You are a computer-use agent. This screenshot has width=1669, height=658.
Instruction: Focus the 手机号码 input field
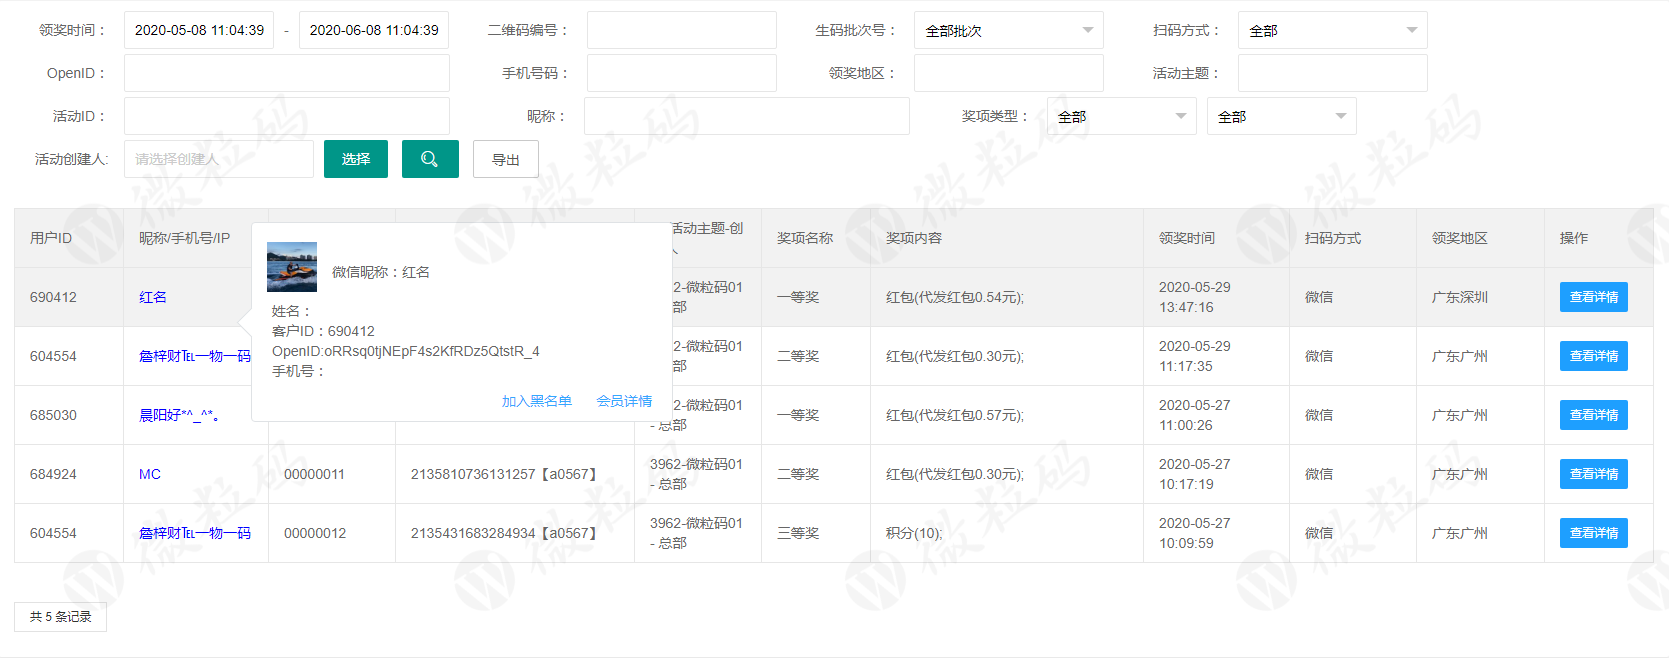tap(681, 74)
